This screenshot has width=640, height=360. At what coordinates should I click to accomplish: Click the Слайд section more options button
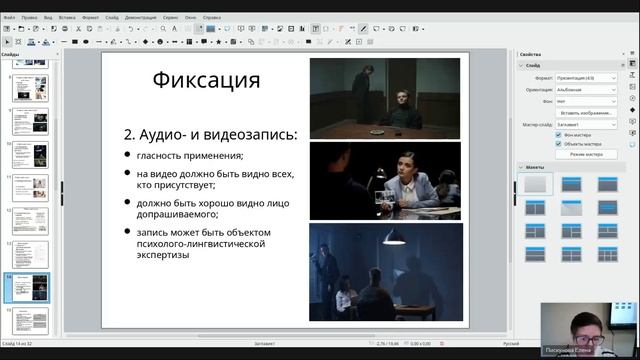pos(623,65)
